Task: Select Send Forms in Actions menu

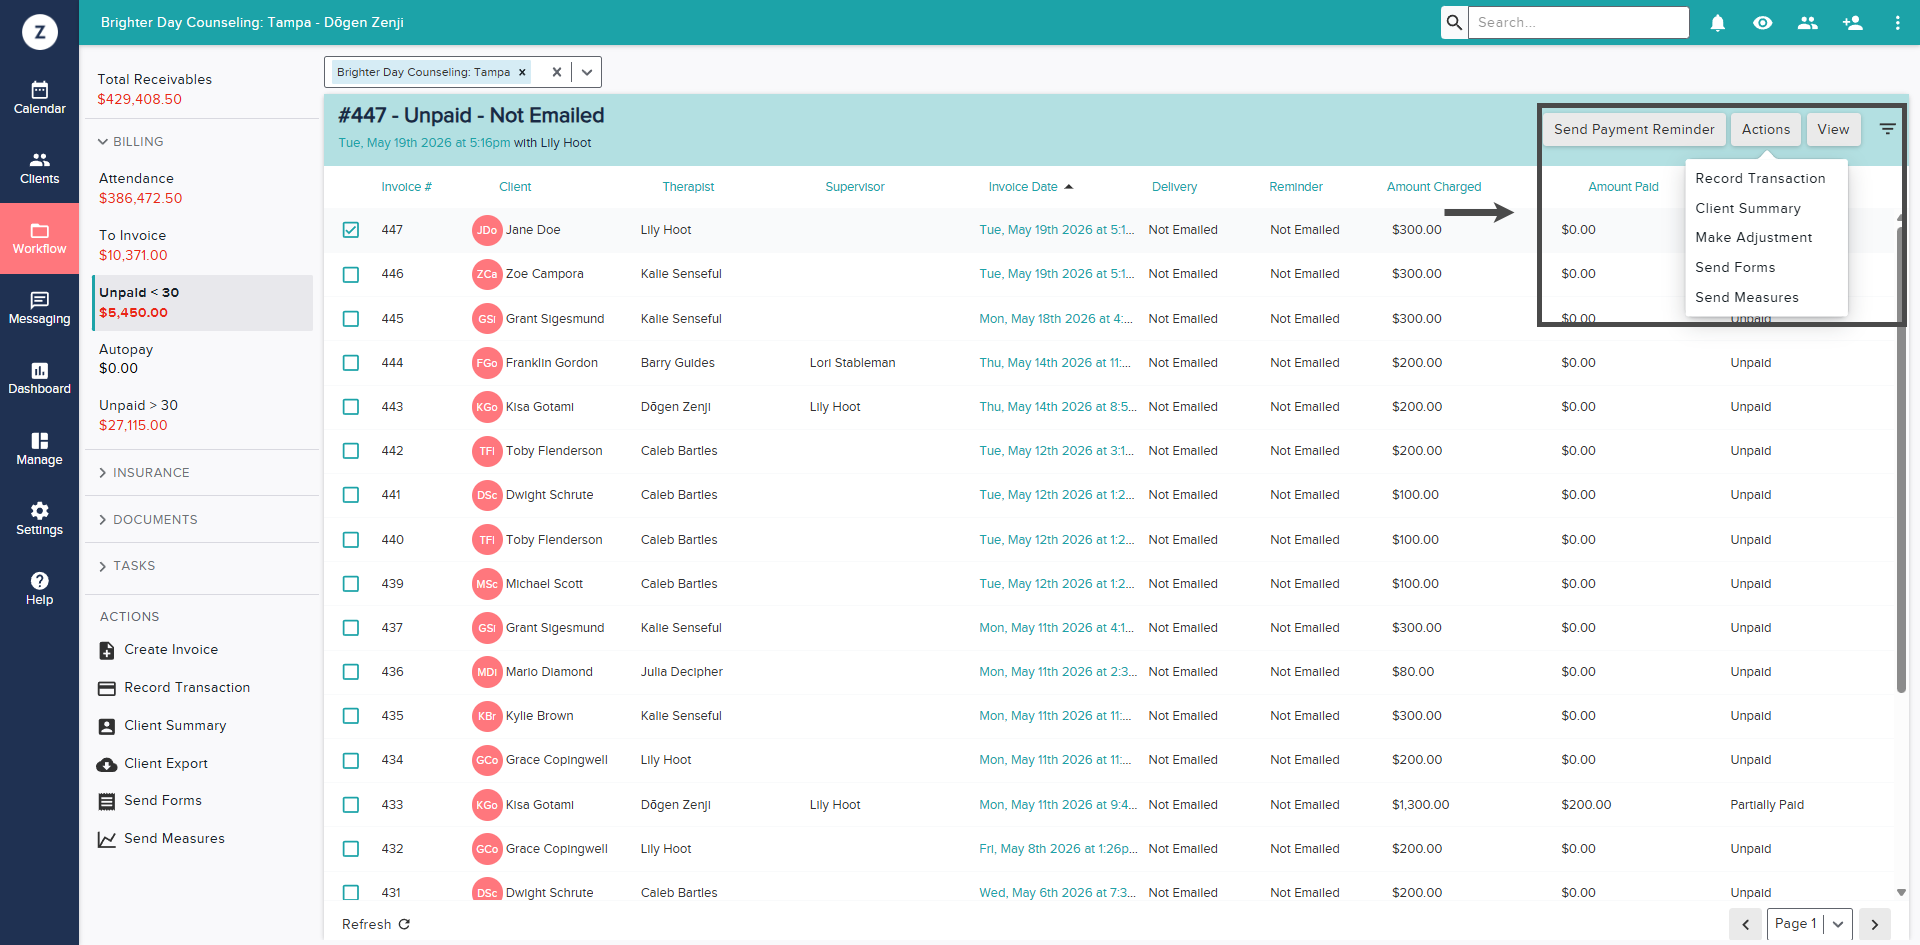Action: [x=1735, y=267]
